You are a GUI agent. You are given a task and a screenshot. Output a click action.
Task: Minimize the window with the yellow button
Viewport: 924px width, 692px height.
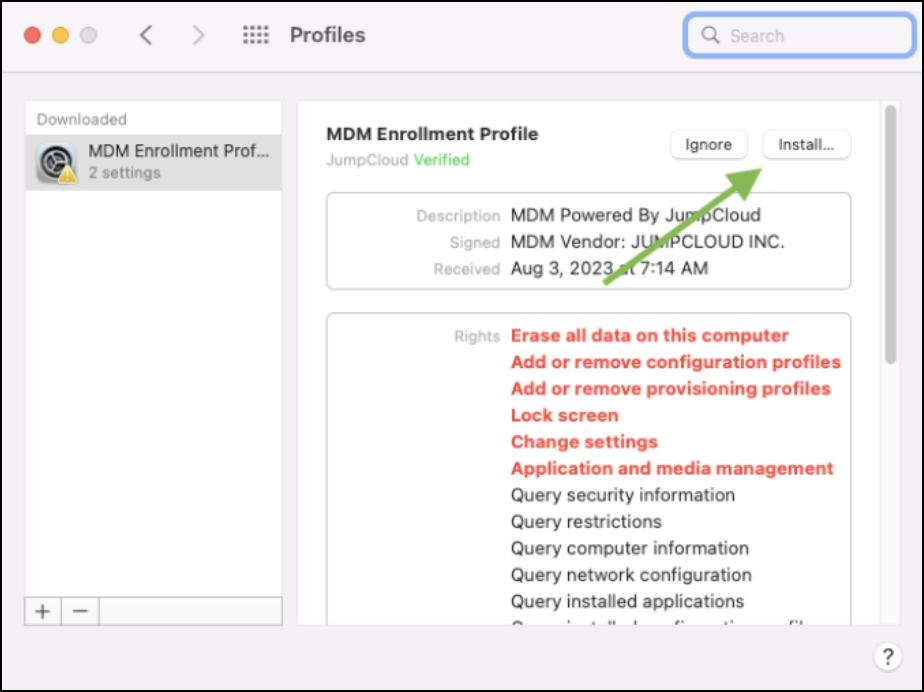pyautogui.click(x=60, y=35)
